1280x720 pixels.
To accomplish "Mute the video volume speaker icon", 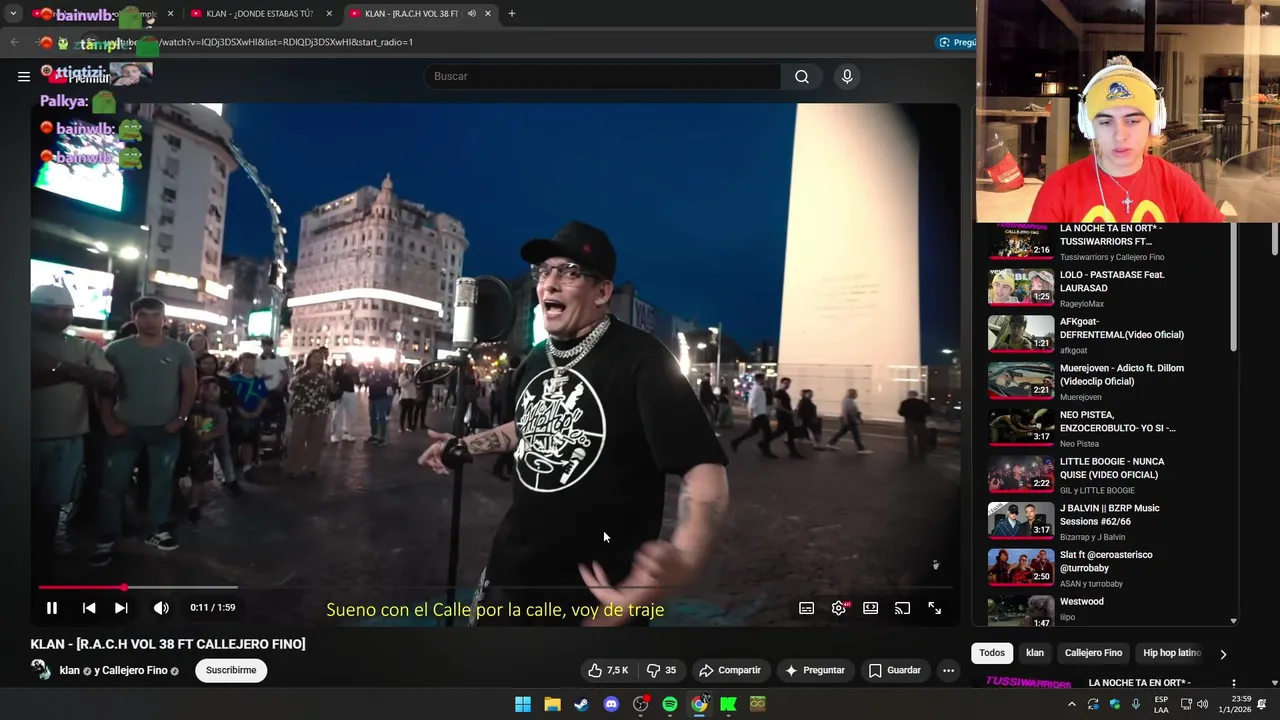I will click(161, 608).
